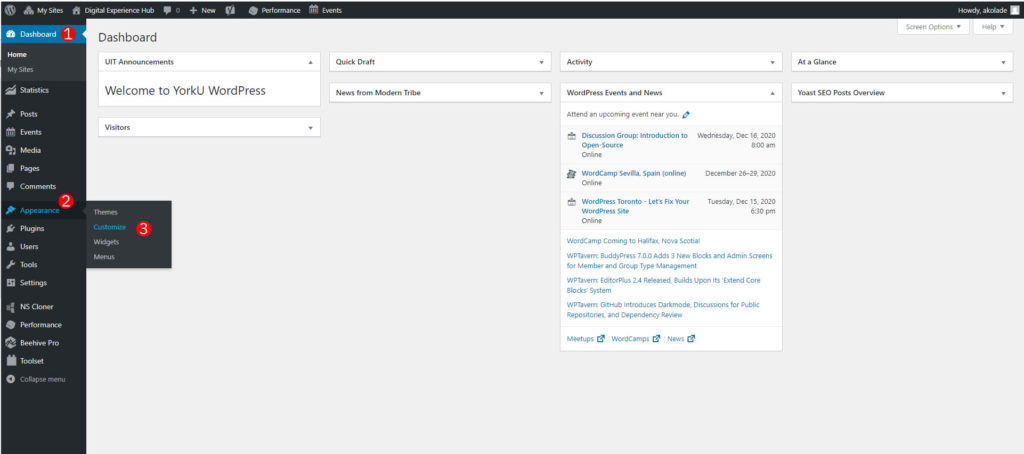Expand the Visitors panel
Viewport: 1024px width, 454px height.
(310, 127)
